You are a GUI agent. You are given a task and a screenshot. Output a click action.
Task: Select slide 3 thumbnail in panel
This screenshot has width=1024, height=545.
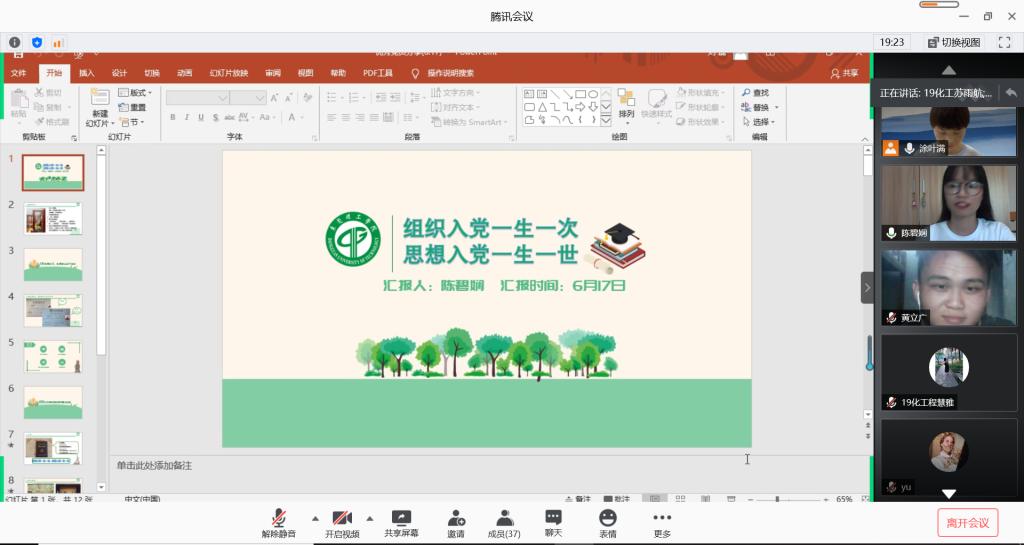53,264
